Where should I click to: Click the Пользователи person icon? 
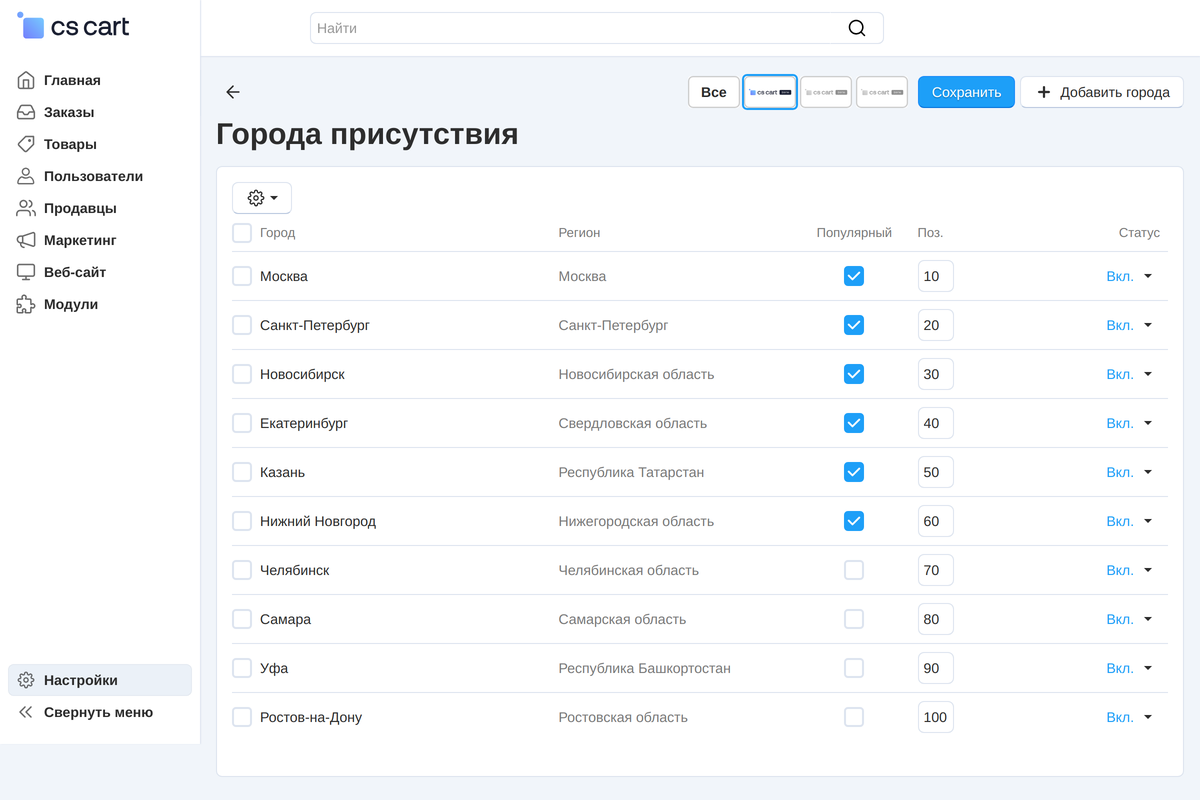point(26,176)
